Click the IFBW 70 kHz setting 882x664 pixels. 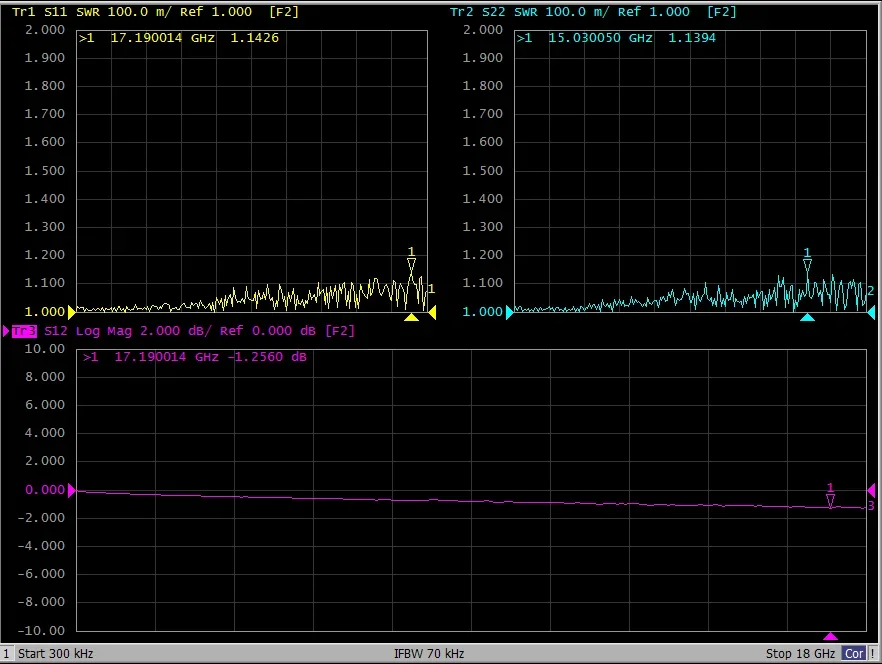click(430, 654)
